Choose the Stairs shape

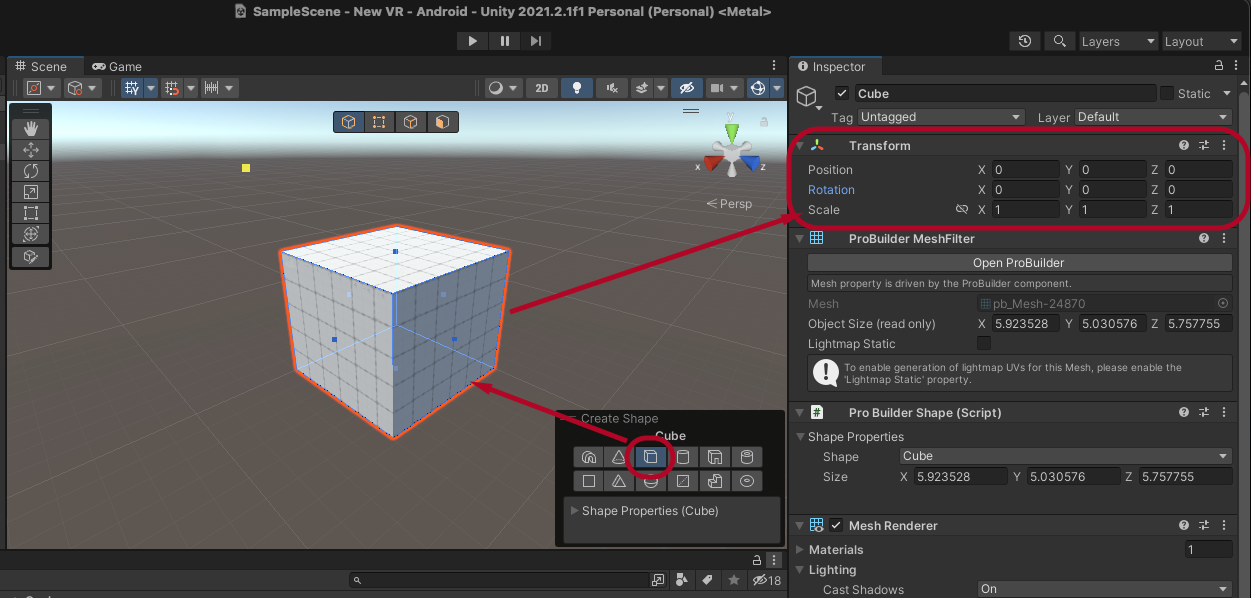pyautogui.click(x=714, y=481)
